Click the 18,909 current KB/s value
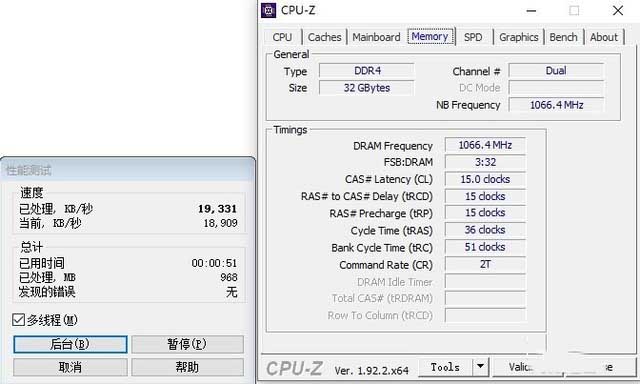The width and height of the screenshot is (640, 384). coord(220,223)
